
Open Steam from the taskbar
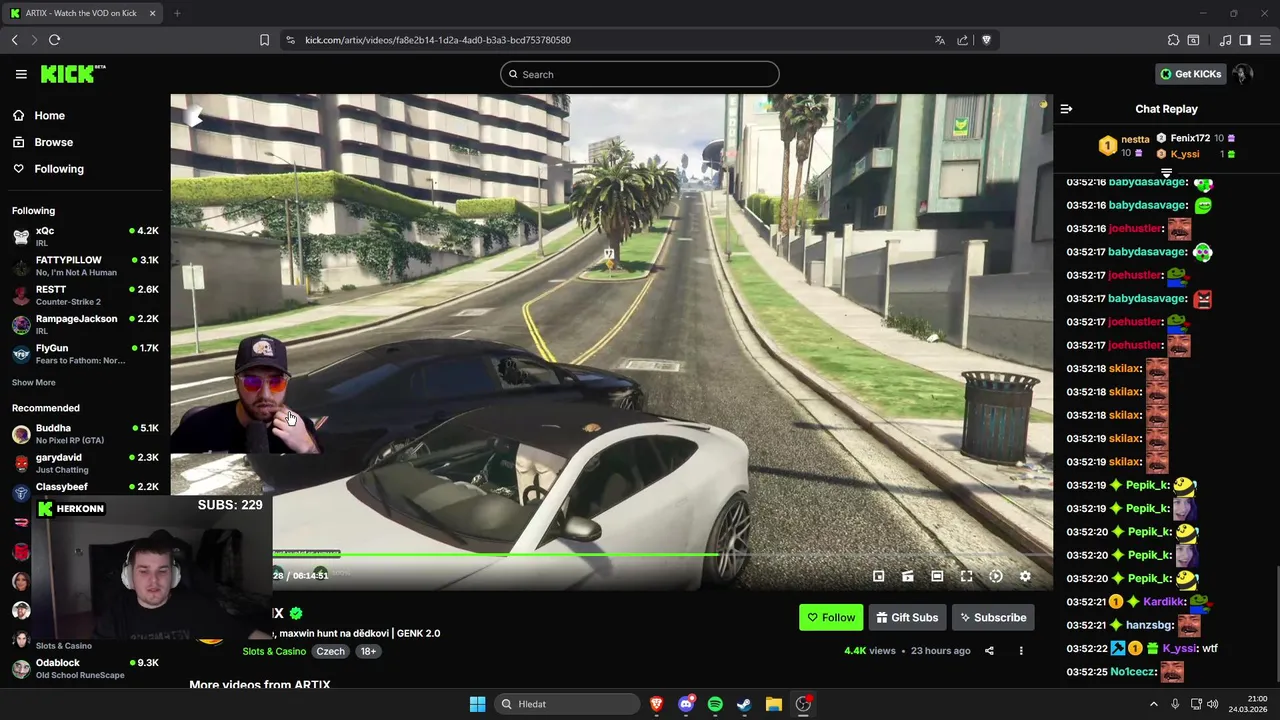point(744,704)
